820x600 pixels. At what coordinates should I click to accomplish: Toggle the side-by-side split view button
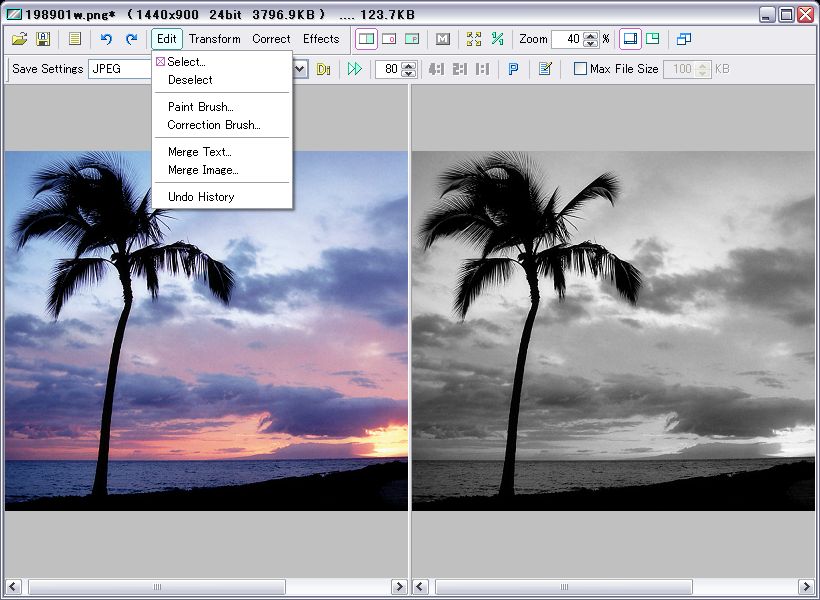366,39
